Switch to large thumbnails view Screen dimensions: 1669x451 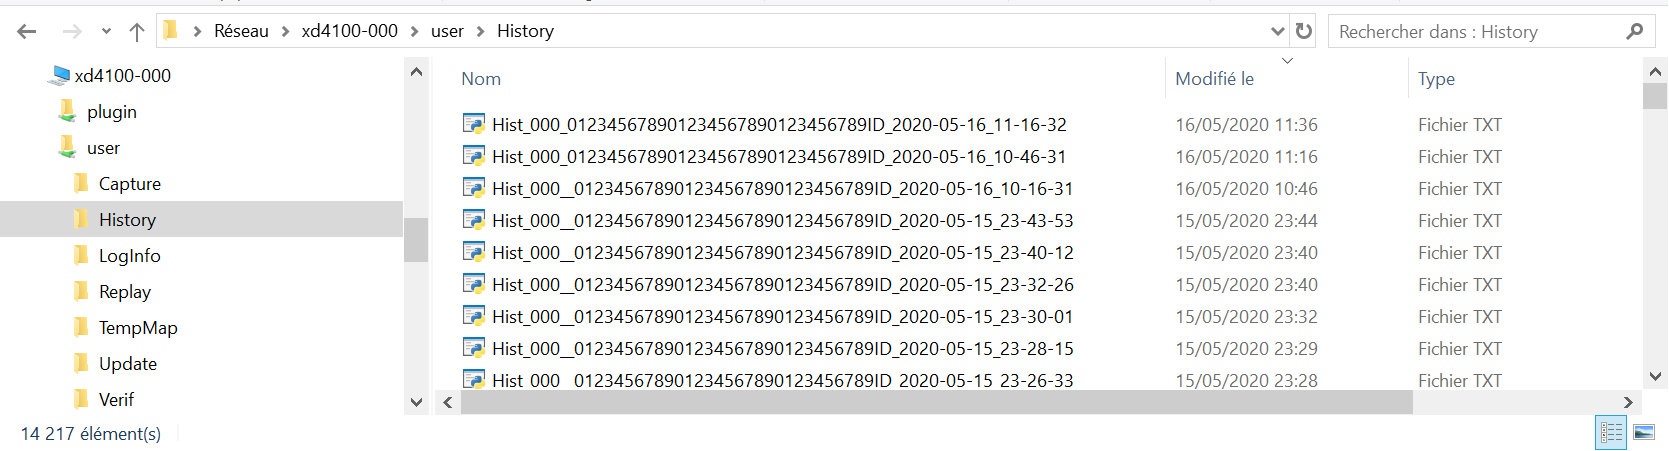tap(1644, 432)
